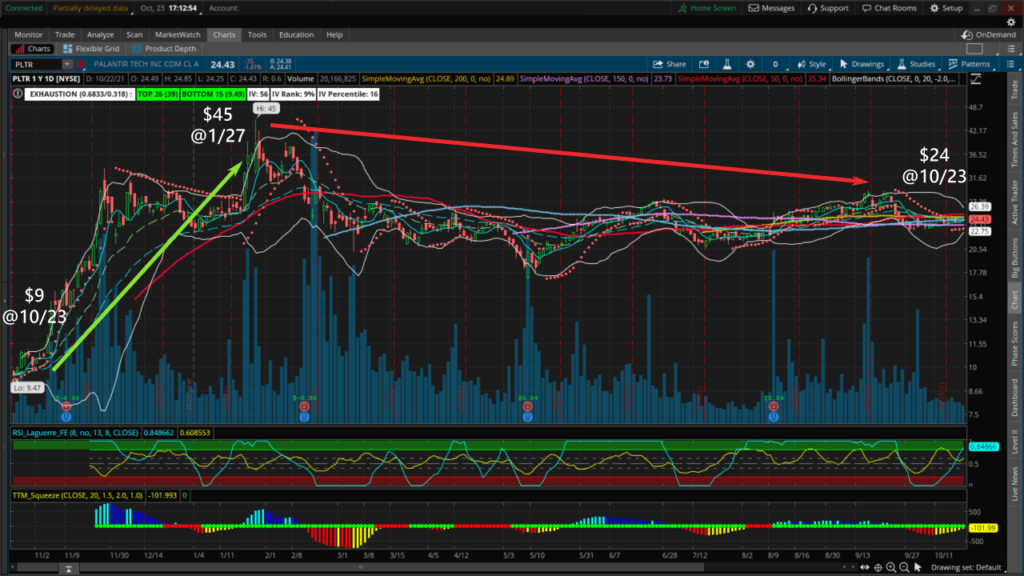
Task: Open the Drawings dropdown menu
Action: 864,63
